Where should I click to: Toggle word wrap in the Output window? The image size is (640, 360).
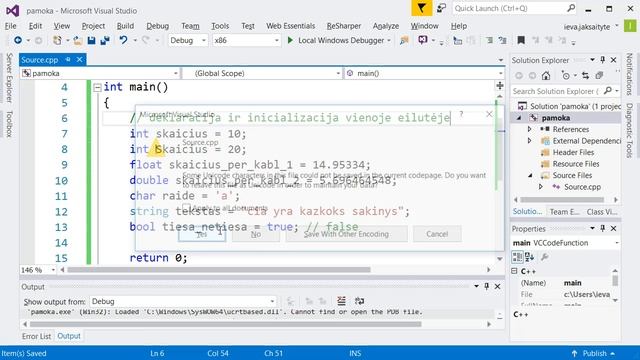click(x=359, y=301)
